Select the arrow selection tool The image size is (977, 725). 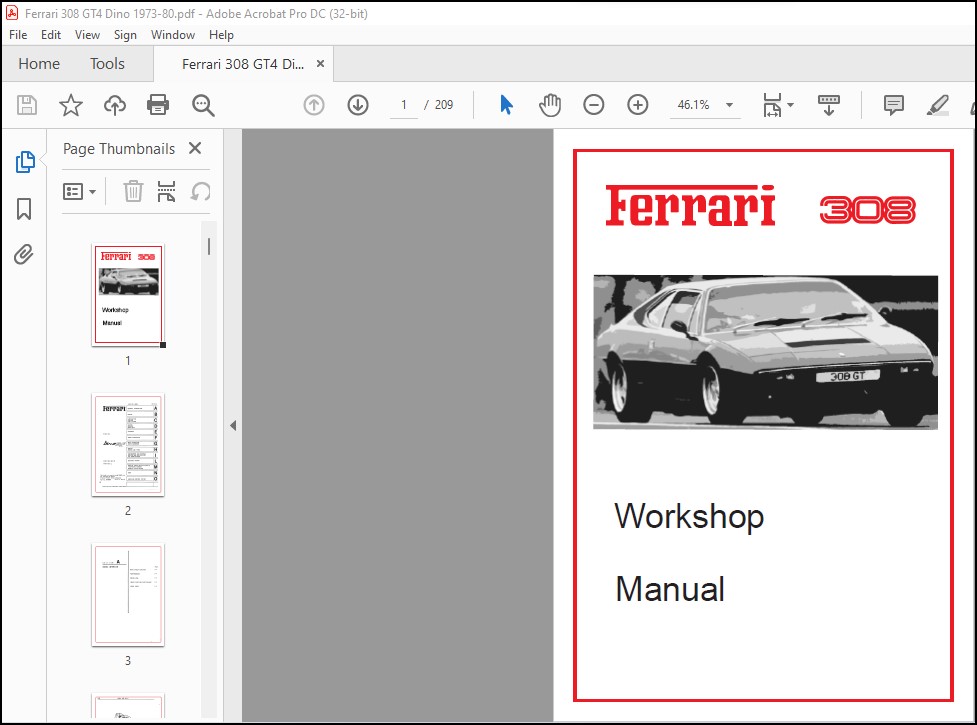506,105
